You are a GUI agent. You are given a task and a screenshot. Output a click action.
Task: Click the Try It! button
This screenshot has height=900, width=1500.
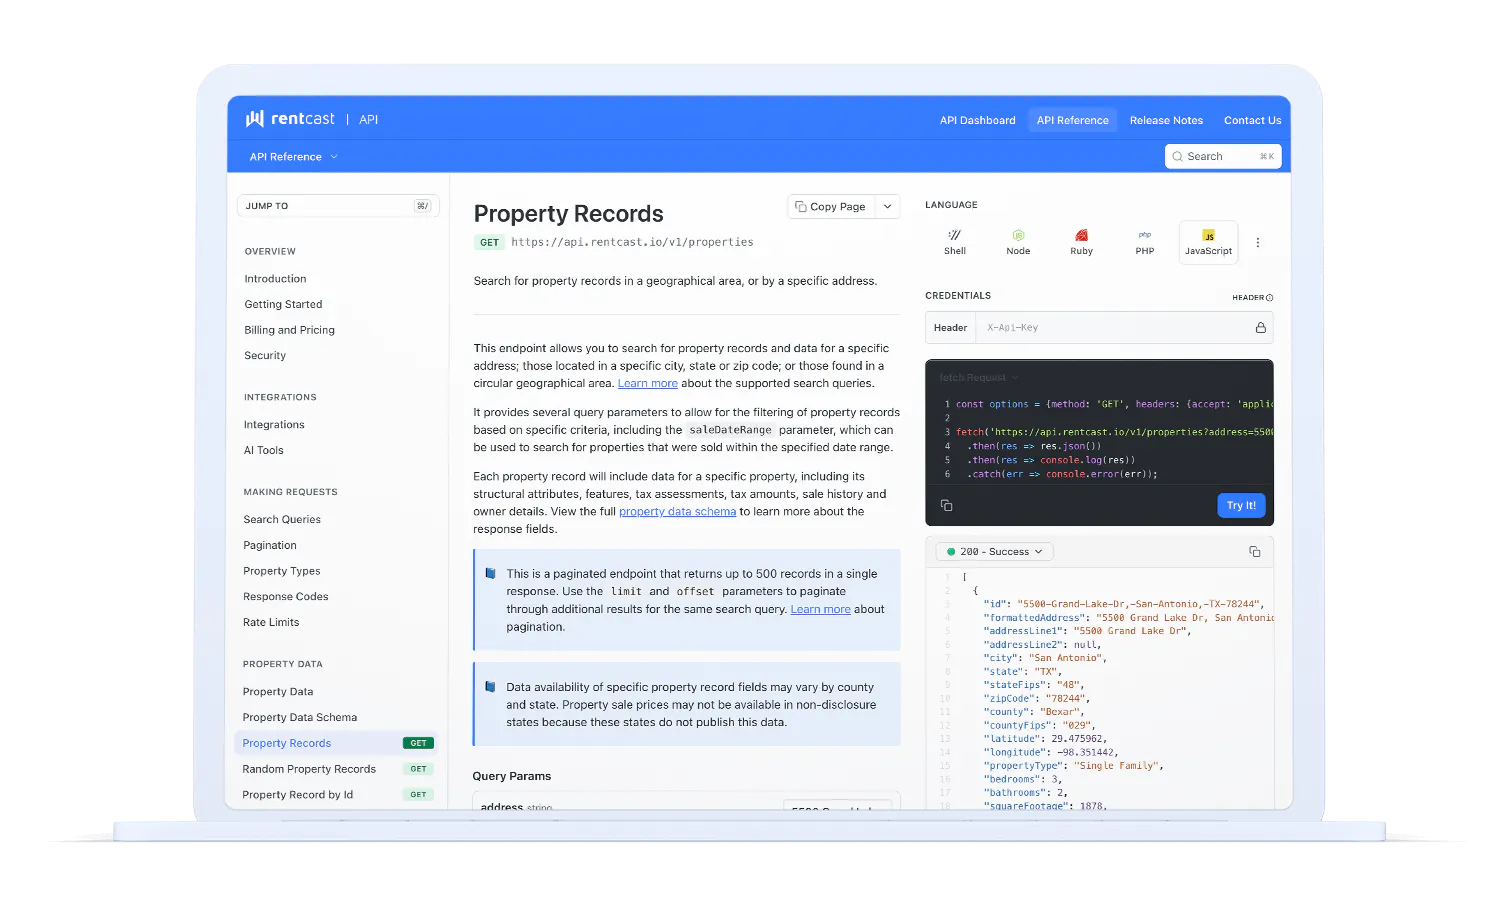click(x=1241, y=506)
